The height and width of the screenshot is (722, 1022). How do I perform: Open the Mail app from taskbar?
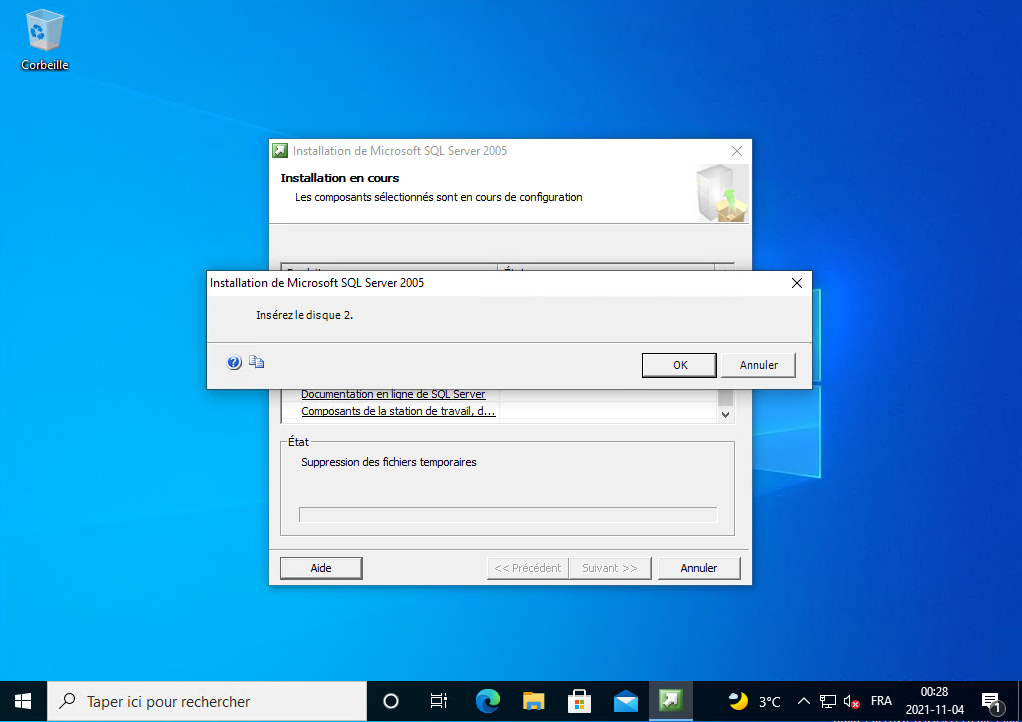625,701
